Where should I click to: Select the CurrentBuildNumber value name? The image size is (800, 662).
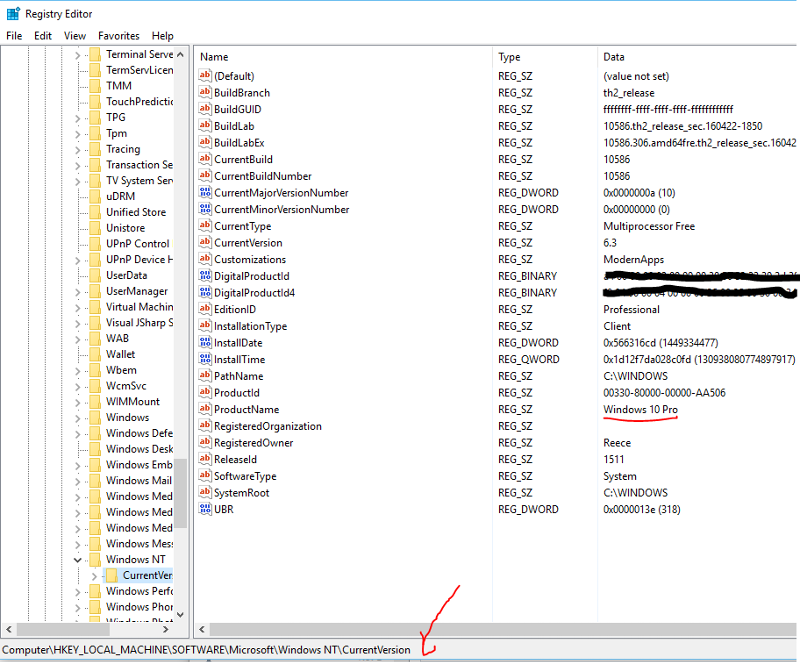click(x=263, y=176)
